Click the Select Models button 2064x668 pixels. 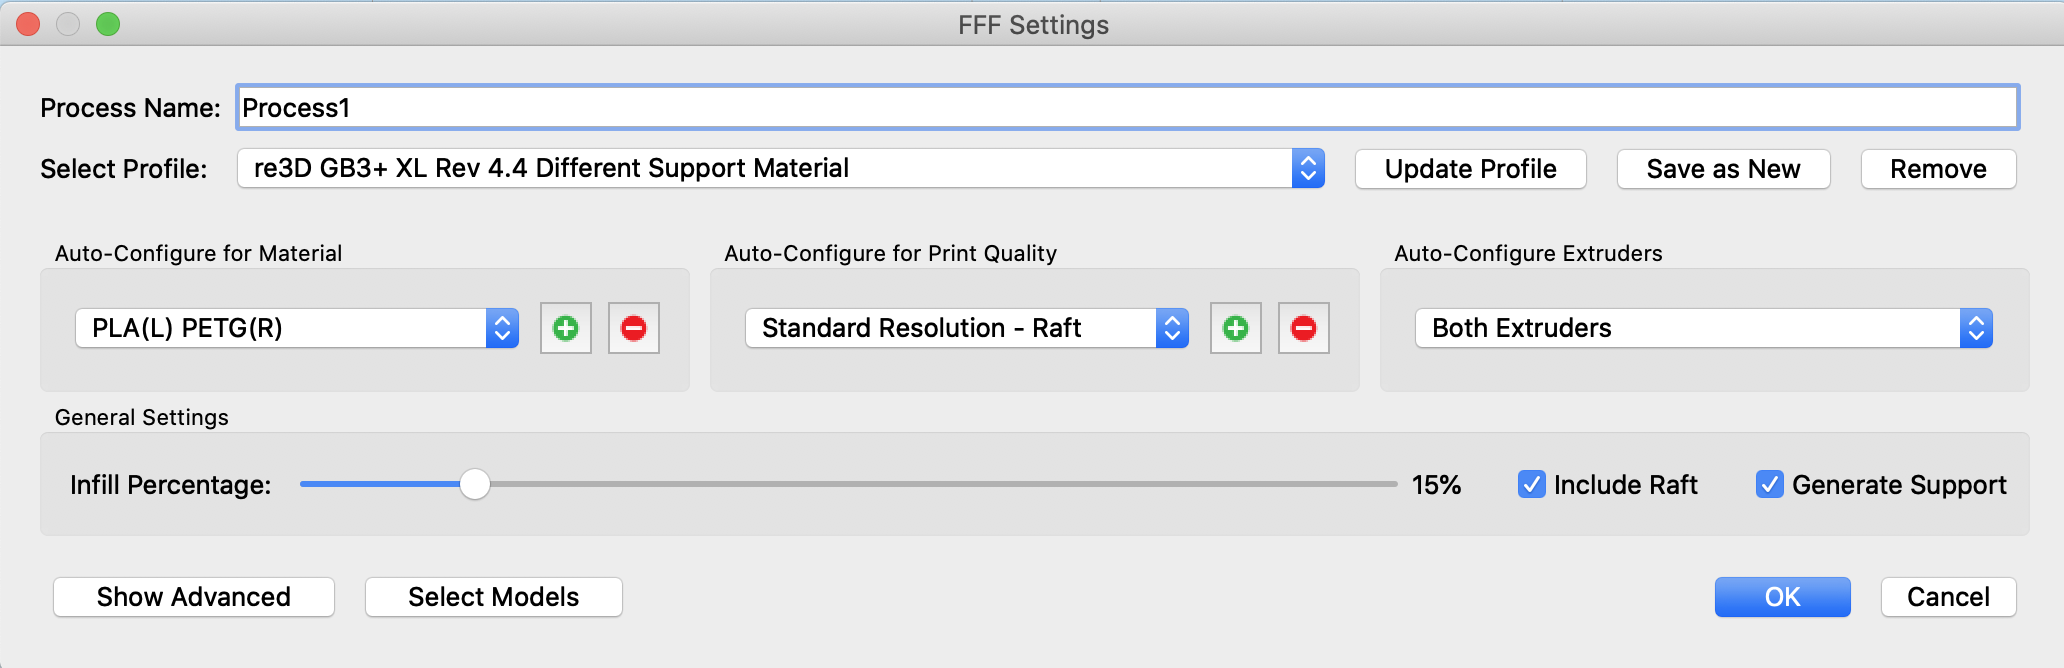494,597
